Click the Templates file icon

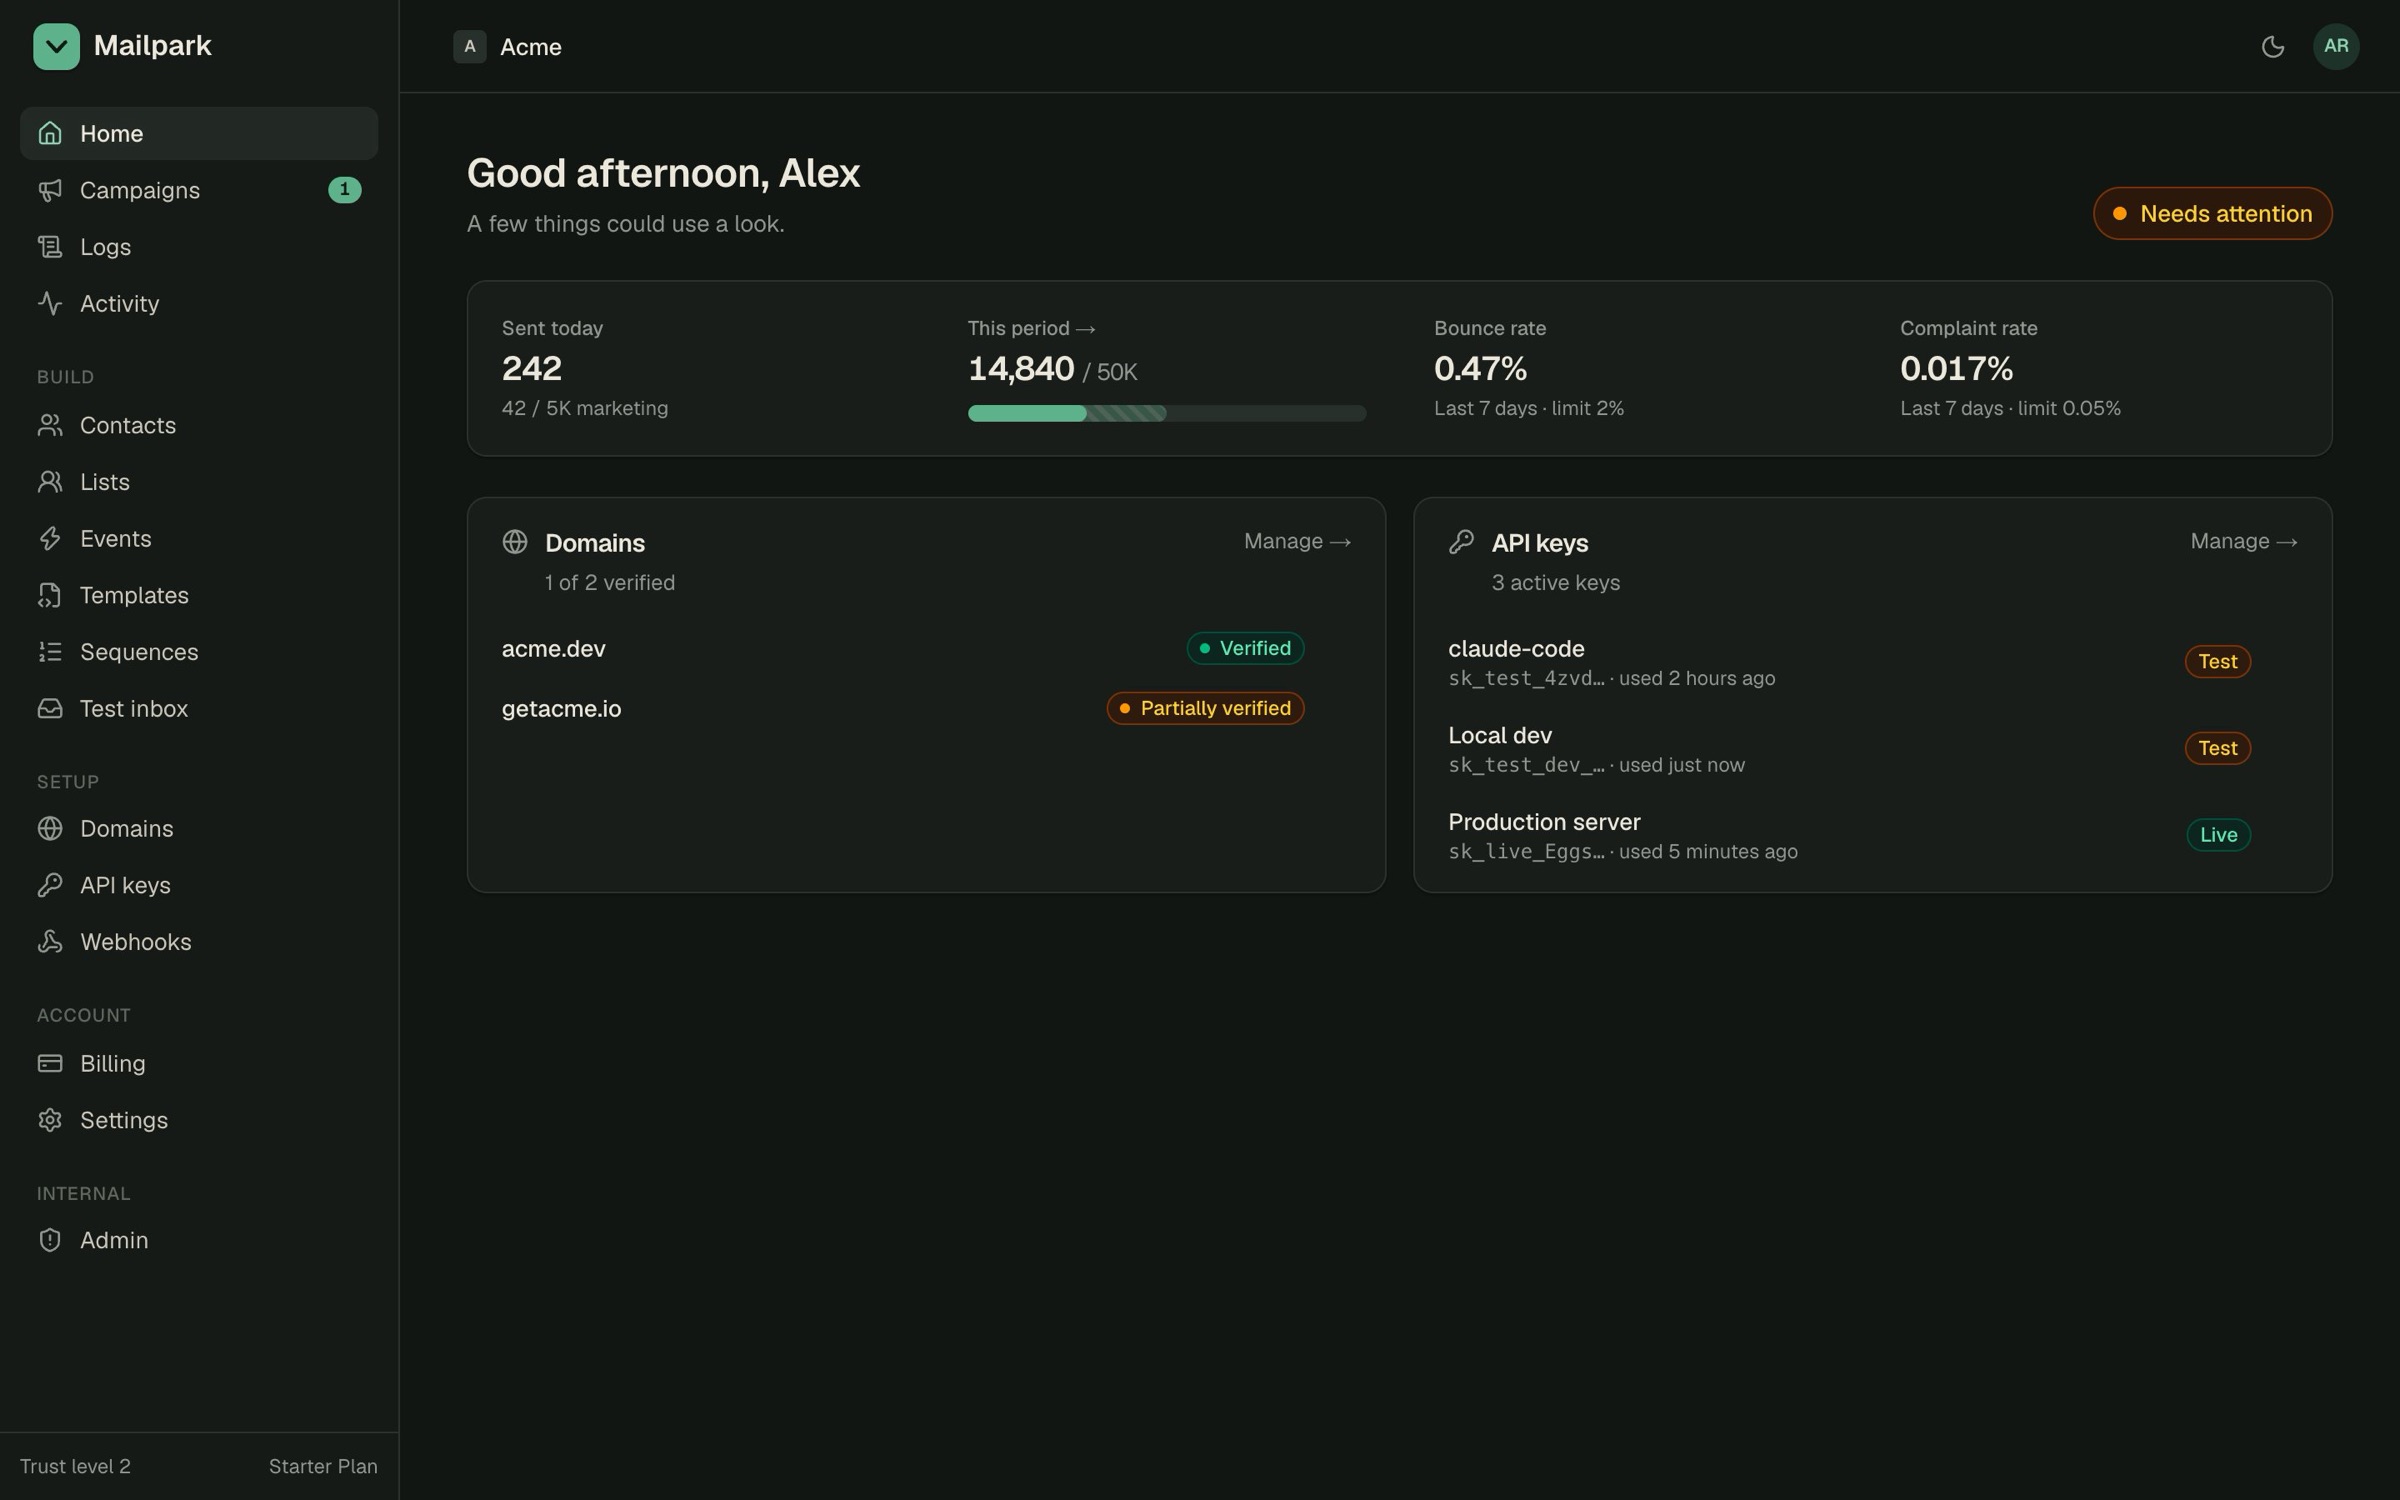tap(50, 595)
